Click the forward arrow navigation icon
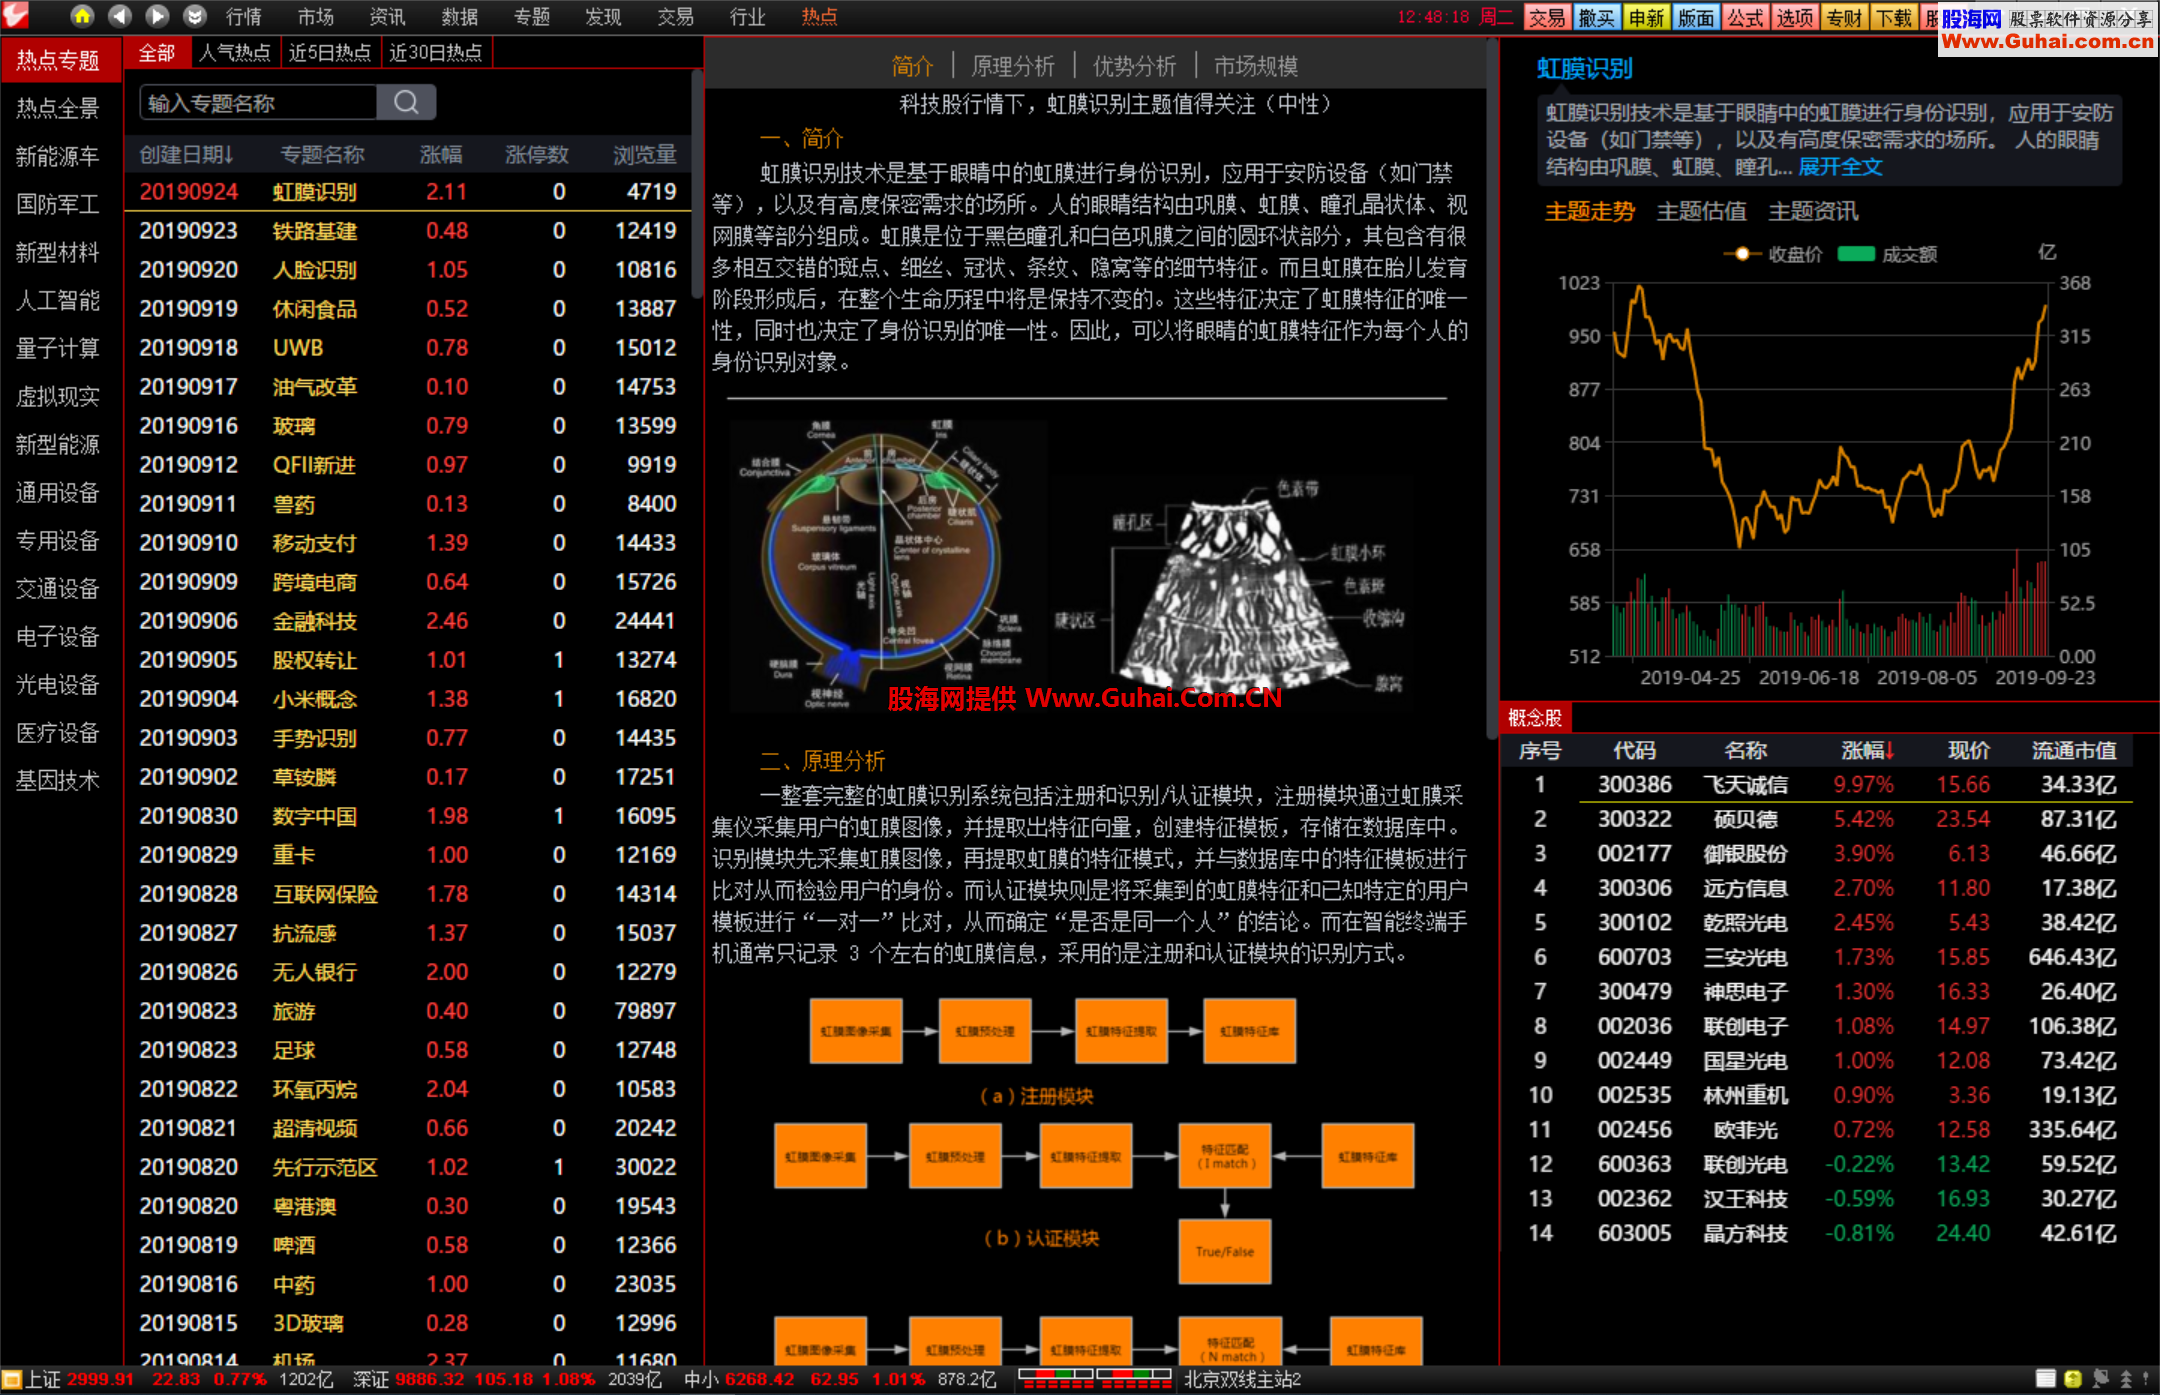Image resolution: width=2160 pixels, height=1395 pixels. [x=157, y=16]
